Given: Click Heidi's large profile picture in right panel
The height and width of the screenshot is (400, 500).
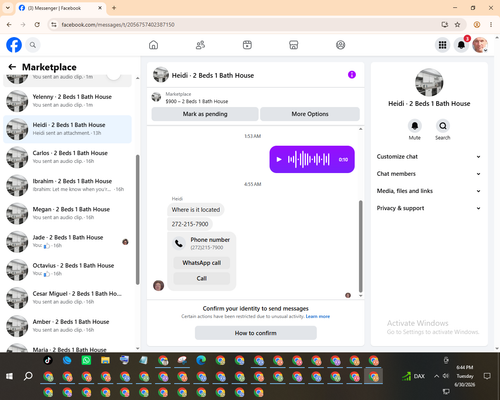Looking at the screenshot, I should (x=429, y=83).
